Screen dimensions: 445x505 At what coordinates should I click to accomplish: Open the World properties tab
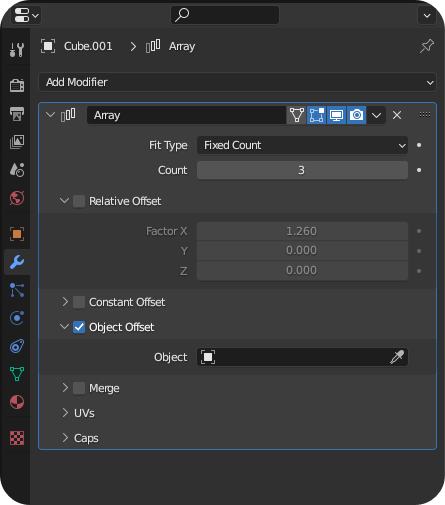pos(17,198)
